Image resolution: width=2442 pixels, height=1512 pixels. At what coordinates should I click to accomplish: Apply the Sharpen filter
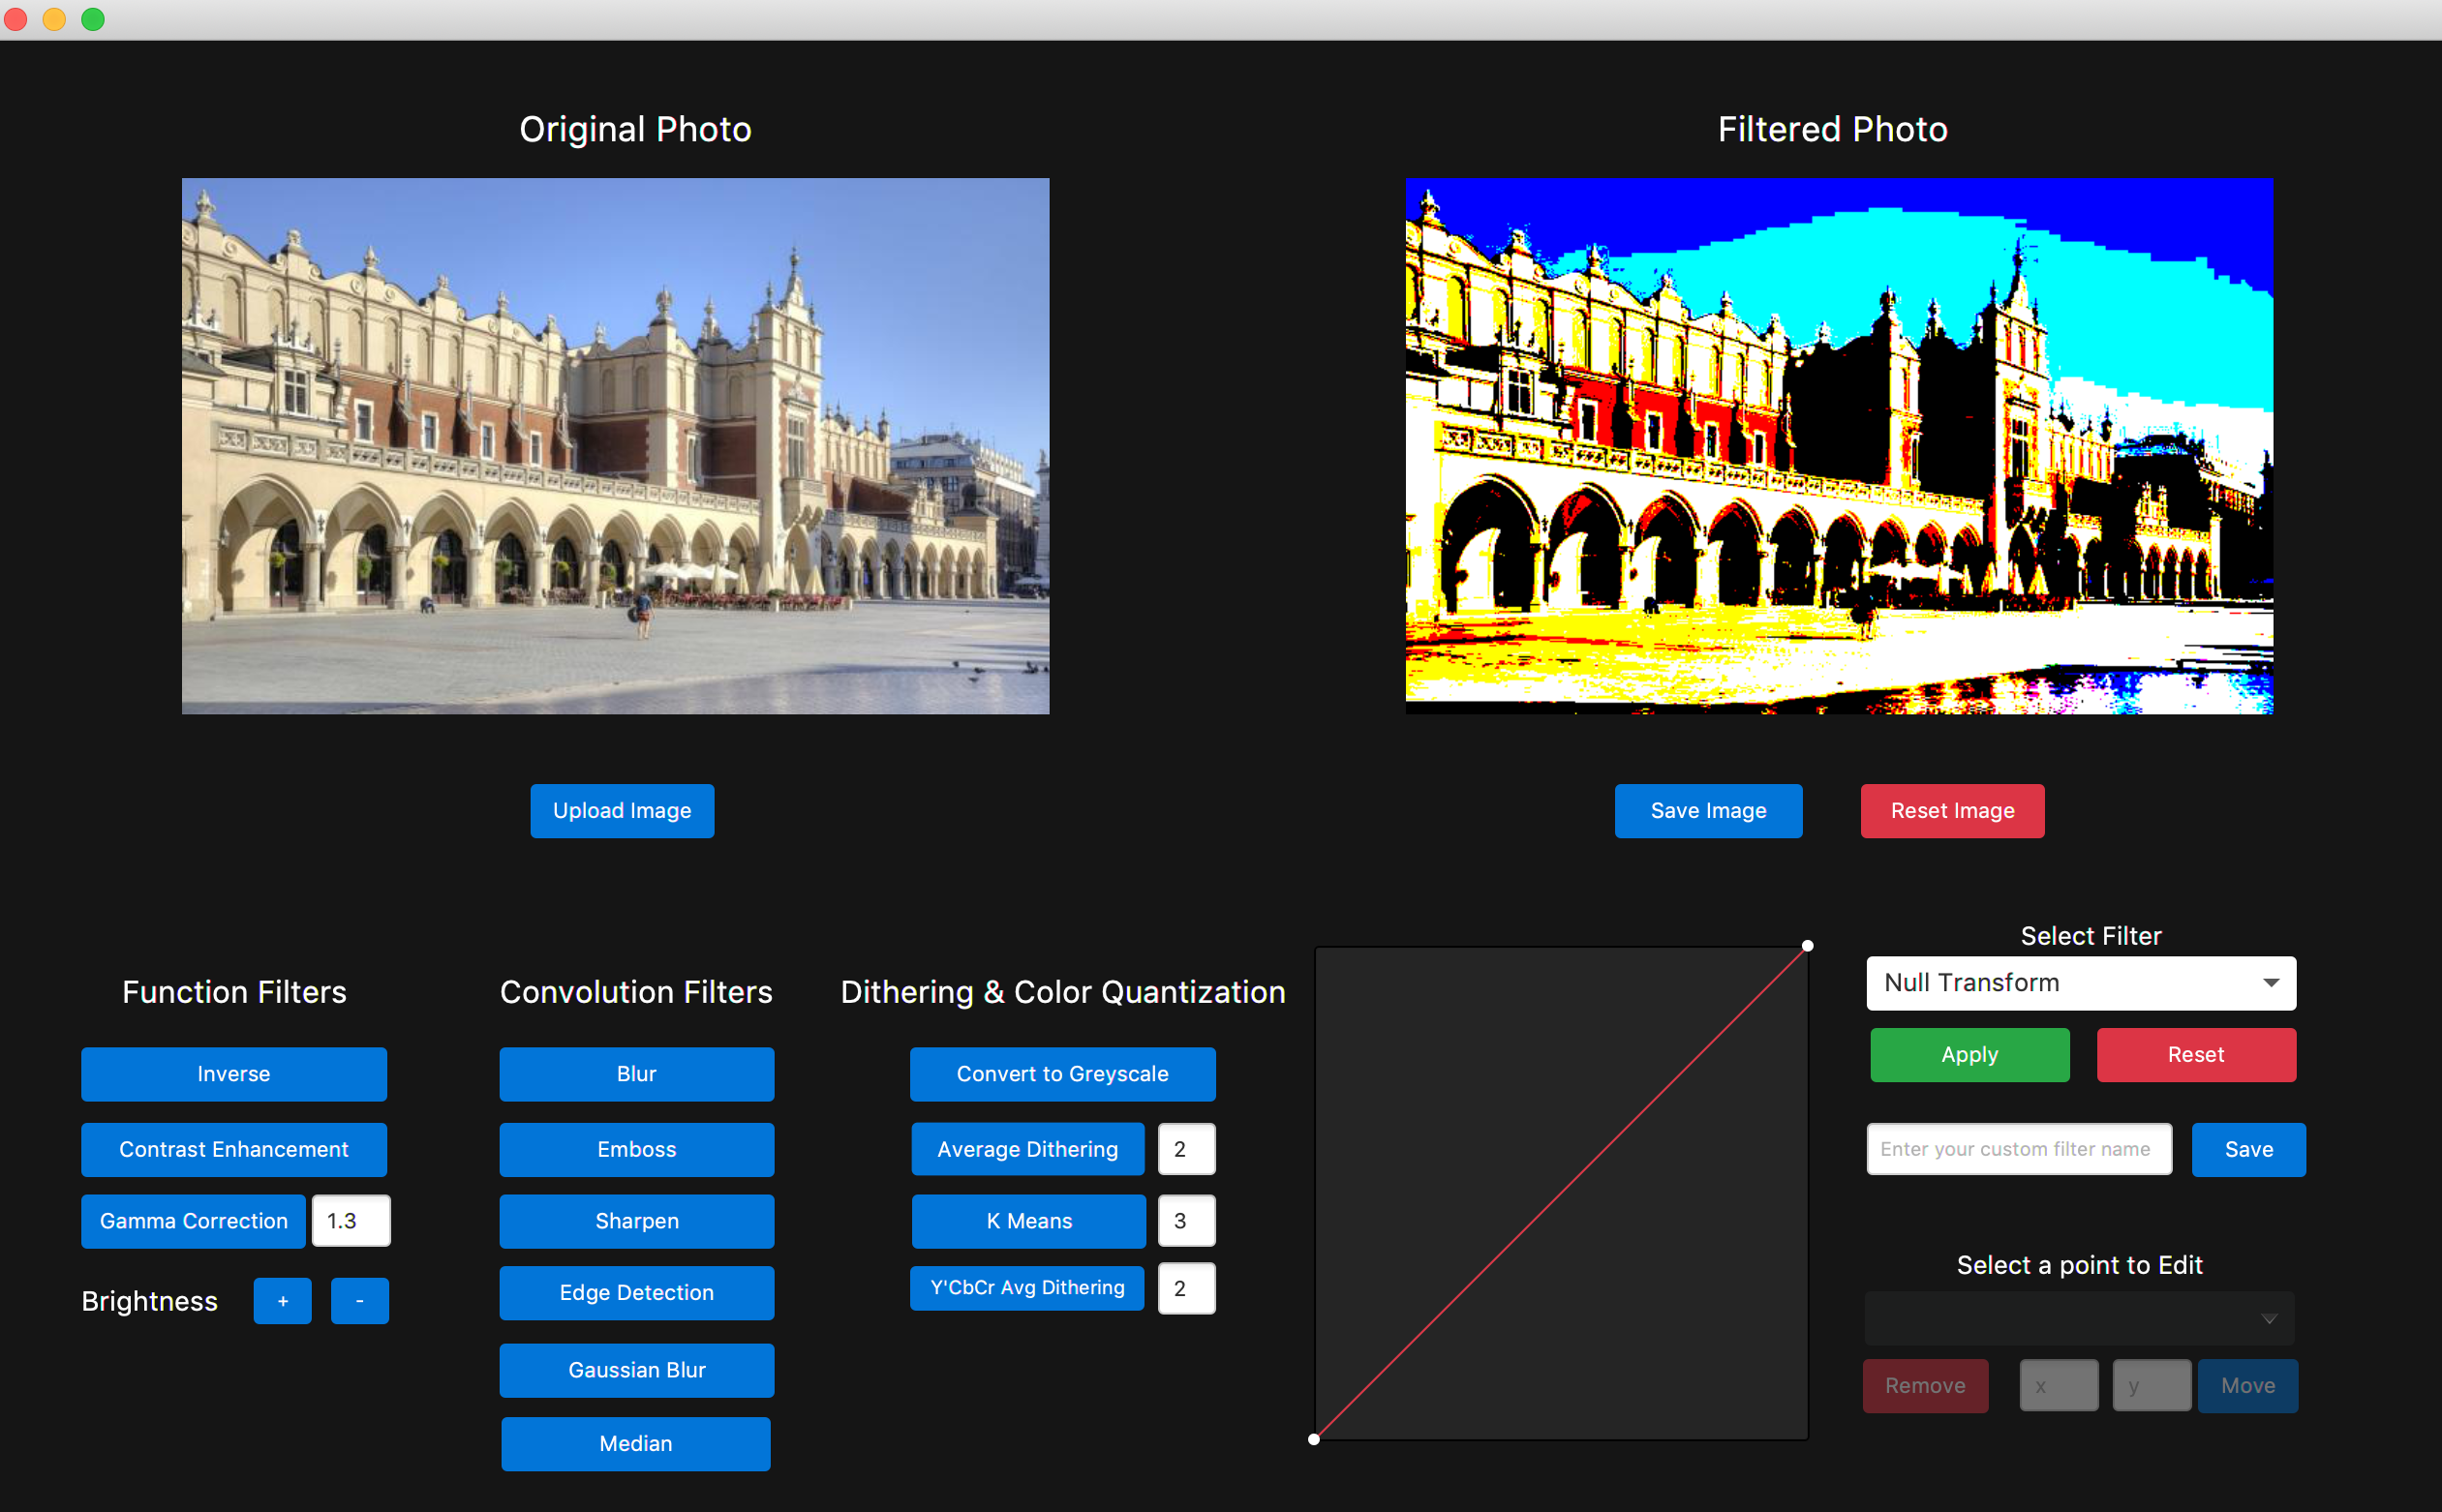[x=636, y=1221]
